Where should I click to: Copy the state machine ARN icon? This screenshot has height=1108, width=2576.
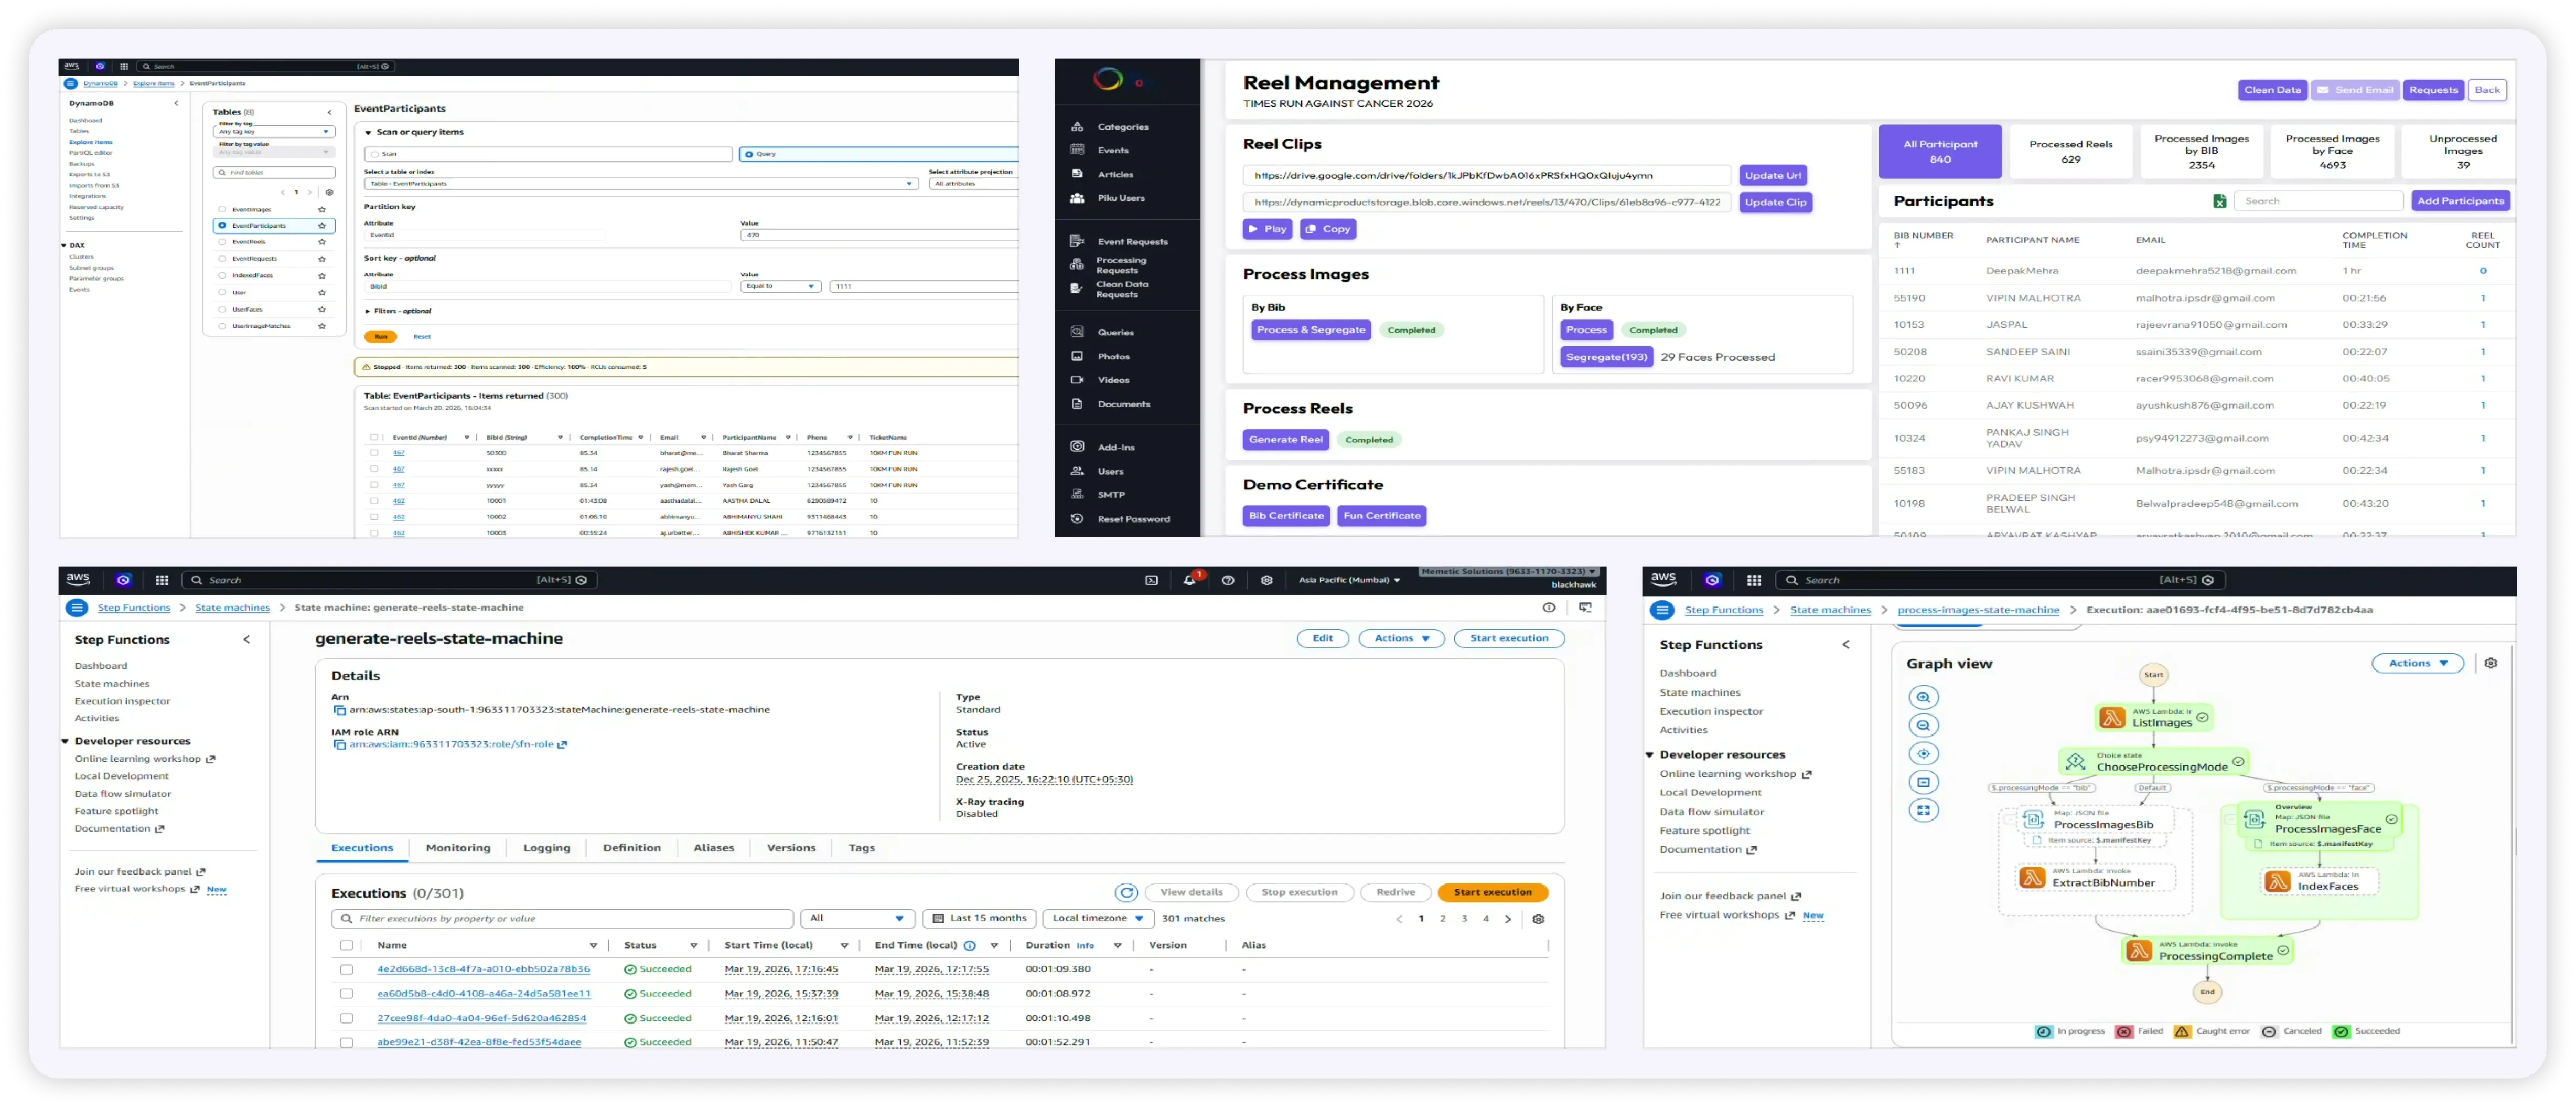click(x=339, y=710)
